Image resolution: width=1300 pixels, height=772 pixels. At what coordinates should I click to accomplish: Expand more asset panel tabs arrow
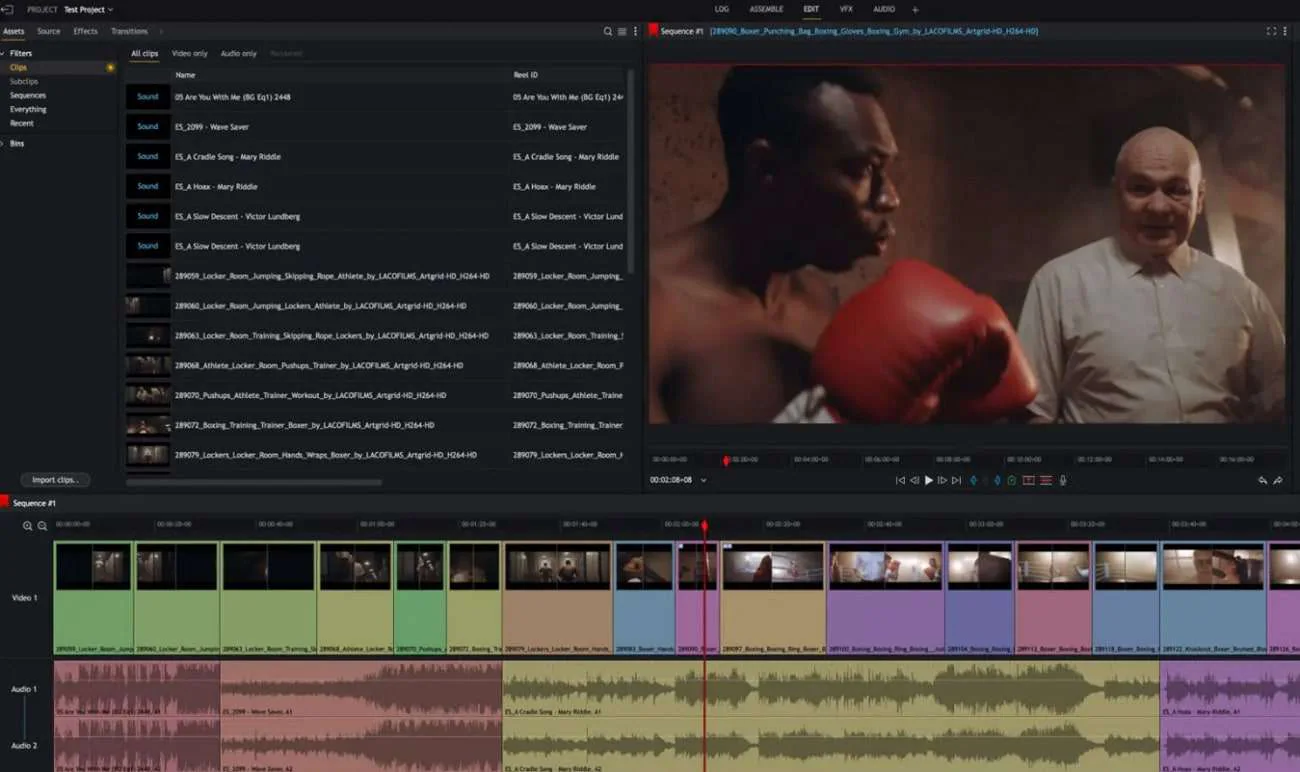point(161,31)
